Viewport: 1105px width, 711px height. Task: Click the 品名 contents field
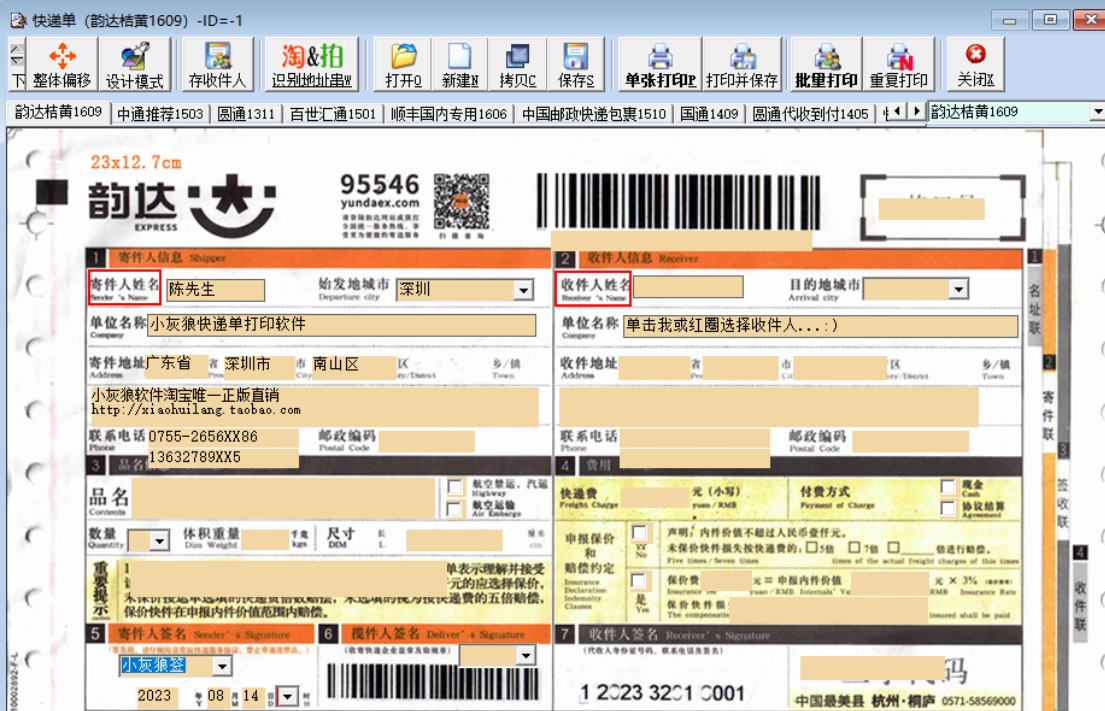[x=284, y=499]
